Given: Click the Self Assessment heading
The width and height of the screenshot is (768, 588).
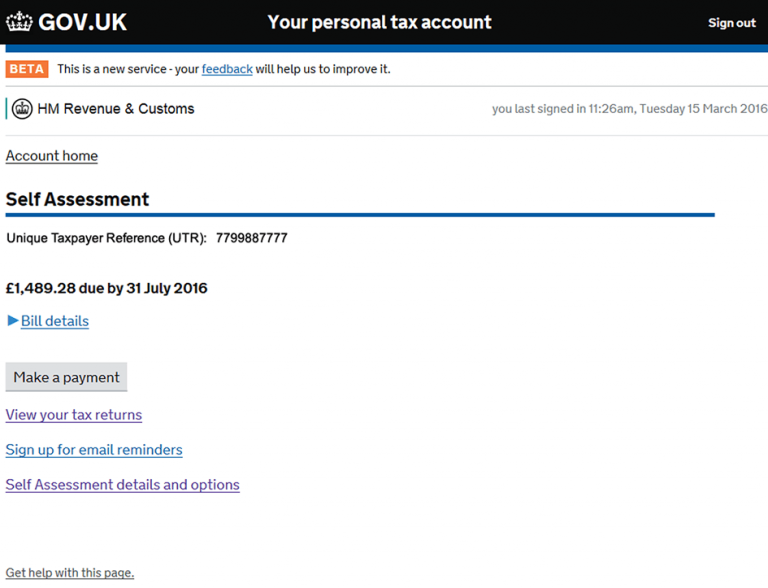Looking at the screenshot, I should click(x=77, y=199).
